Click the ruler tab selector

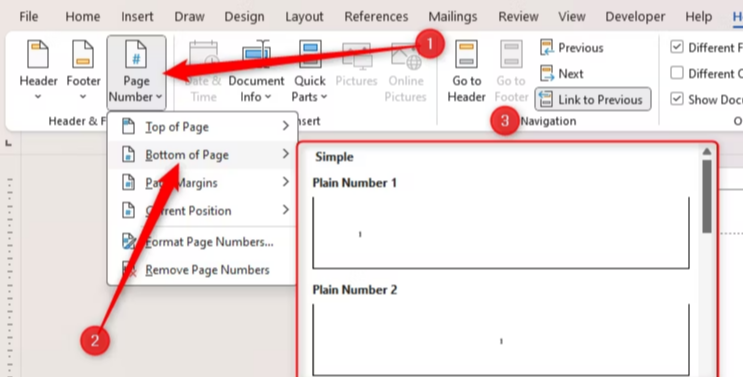point(9,143)
